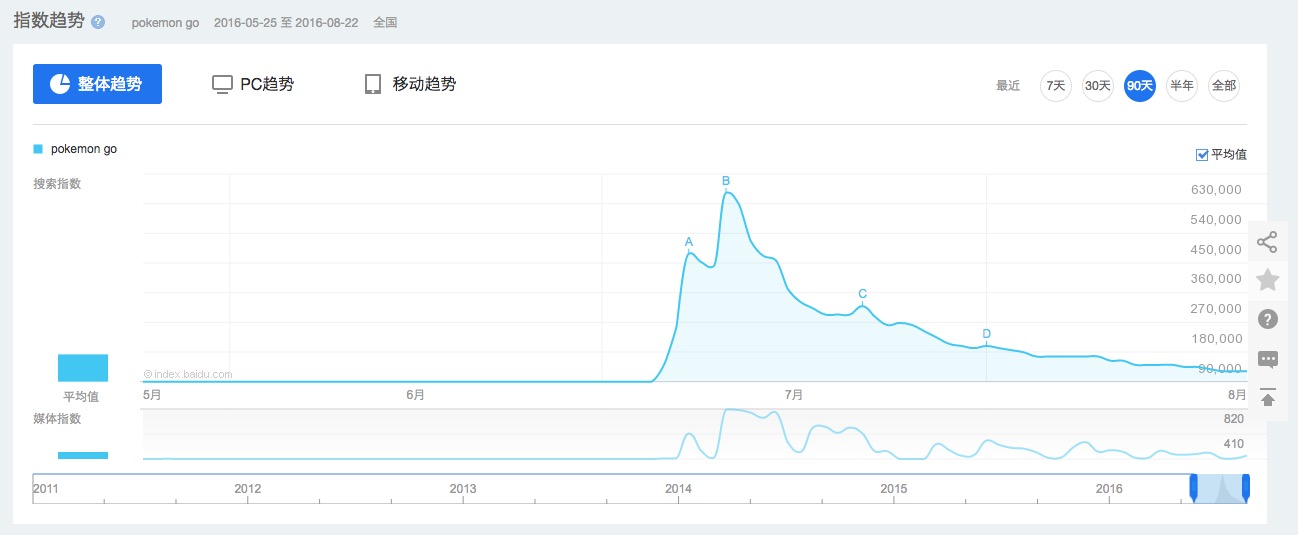1298x535 pixels.
Task: Click 2014 on the bottom timeline
Action: [x=678, y=489]
